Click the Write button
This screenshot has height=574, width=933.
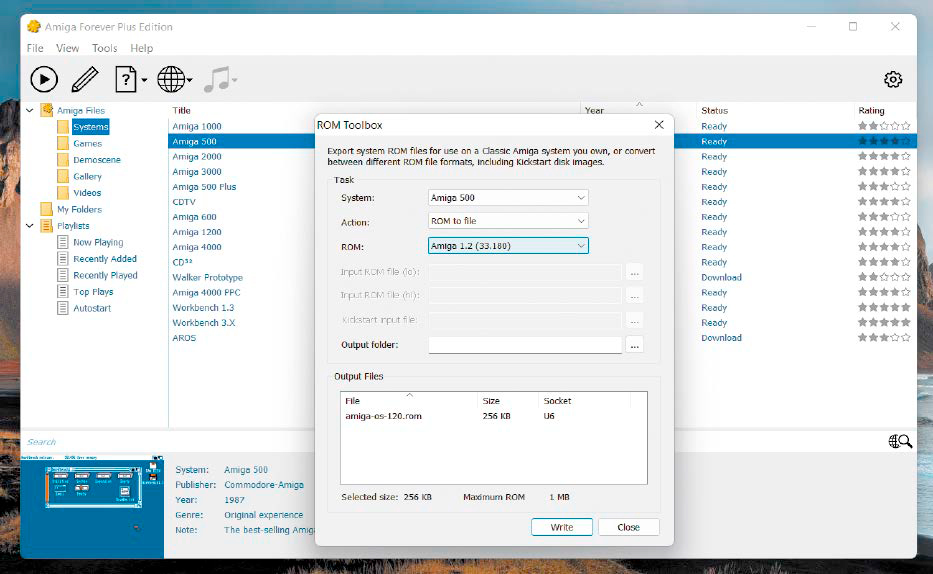(562, 527)
